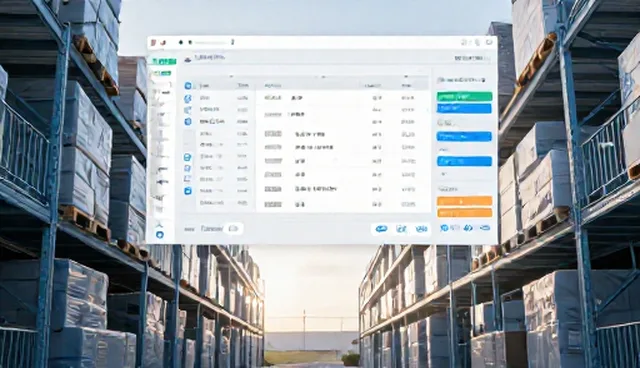The width and height of the screenshot is (640, 368).
Task: Click the white pill button at footer left
Action: pyautogui.click(x=233, y=228)
